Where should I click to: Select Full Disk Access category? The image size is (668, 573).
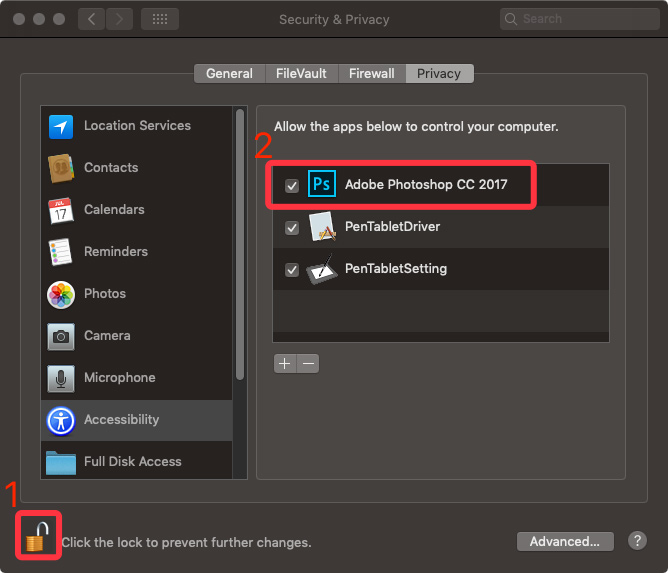point(136,462)
